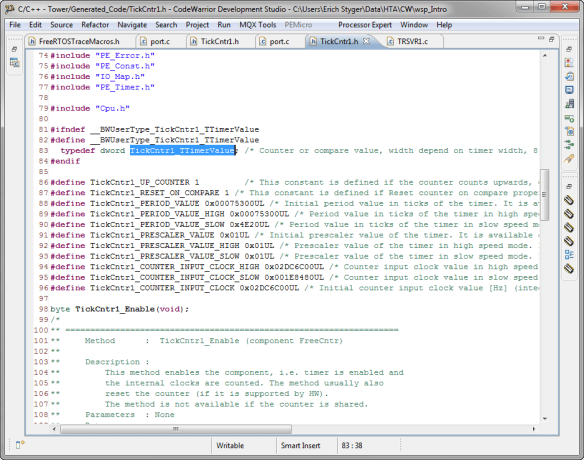Click on #include "PE_Error.h" line

(102, 55)
